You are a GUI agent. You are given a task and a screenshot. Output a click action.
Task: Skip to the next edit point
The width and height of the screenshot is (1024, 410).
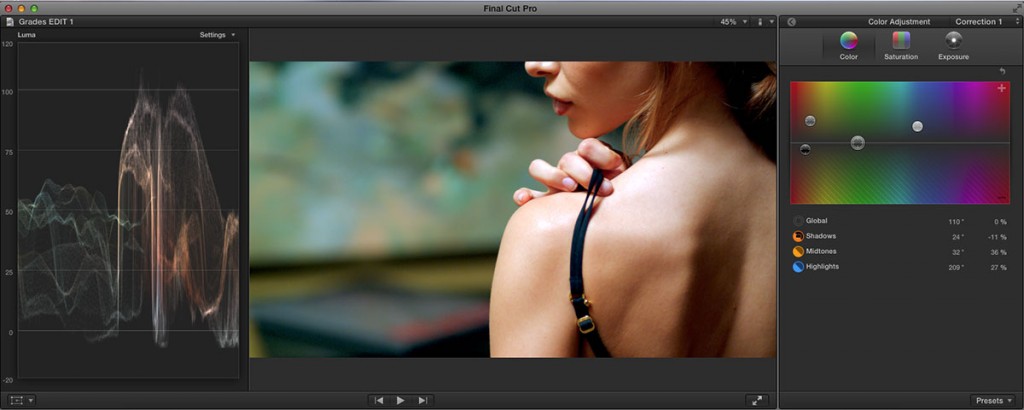point(423,400)
